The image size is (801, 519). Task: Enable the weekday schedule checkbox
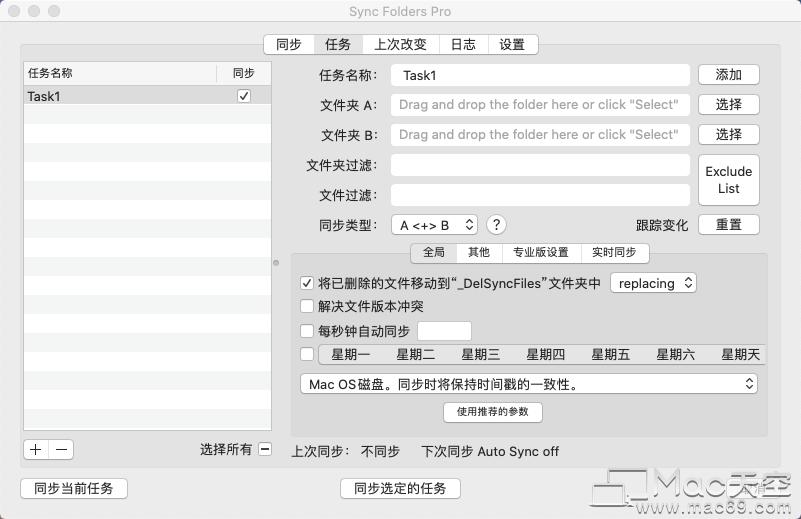tap(307, 354)
